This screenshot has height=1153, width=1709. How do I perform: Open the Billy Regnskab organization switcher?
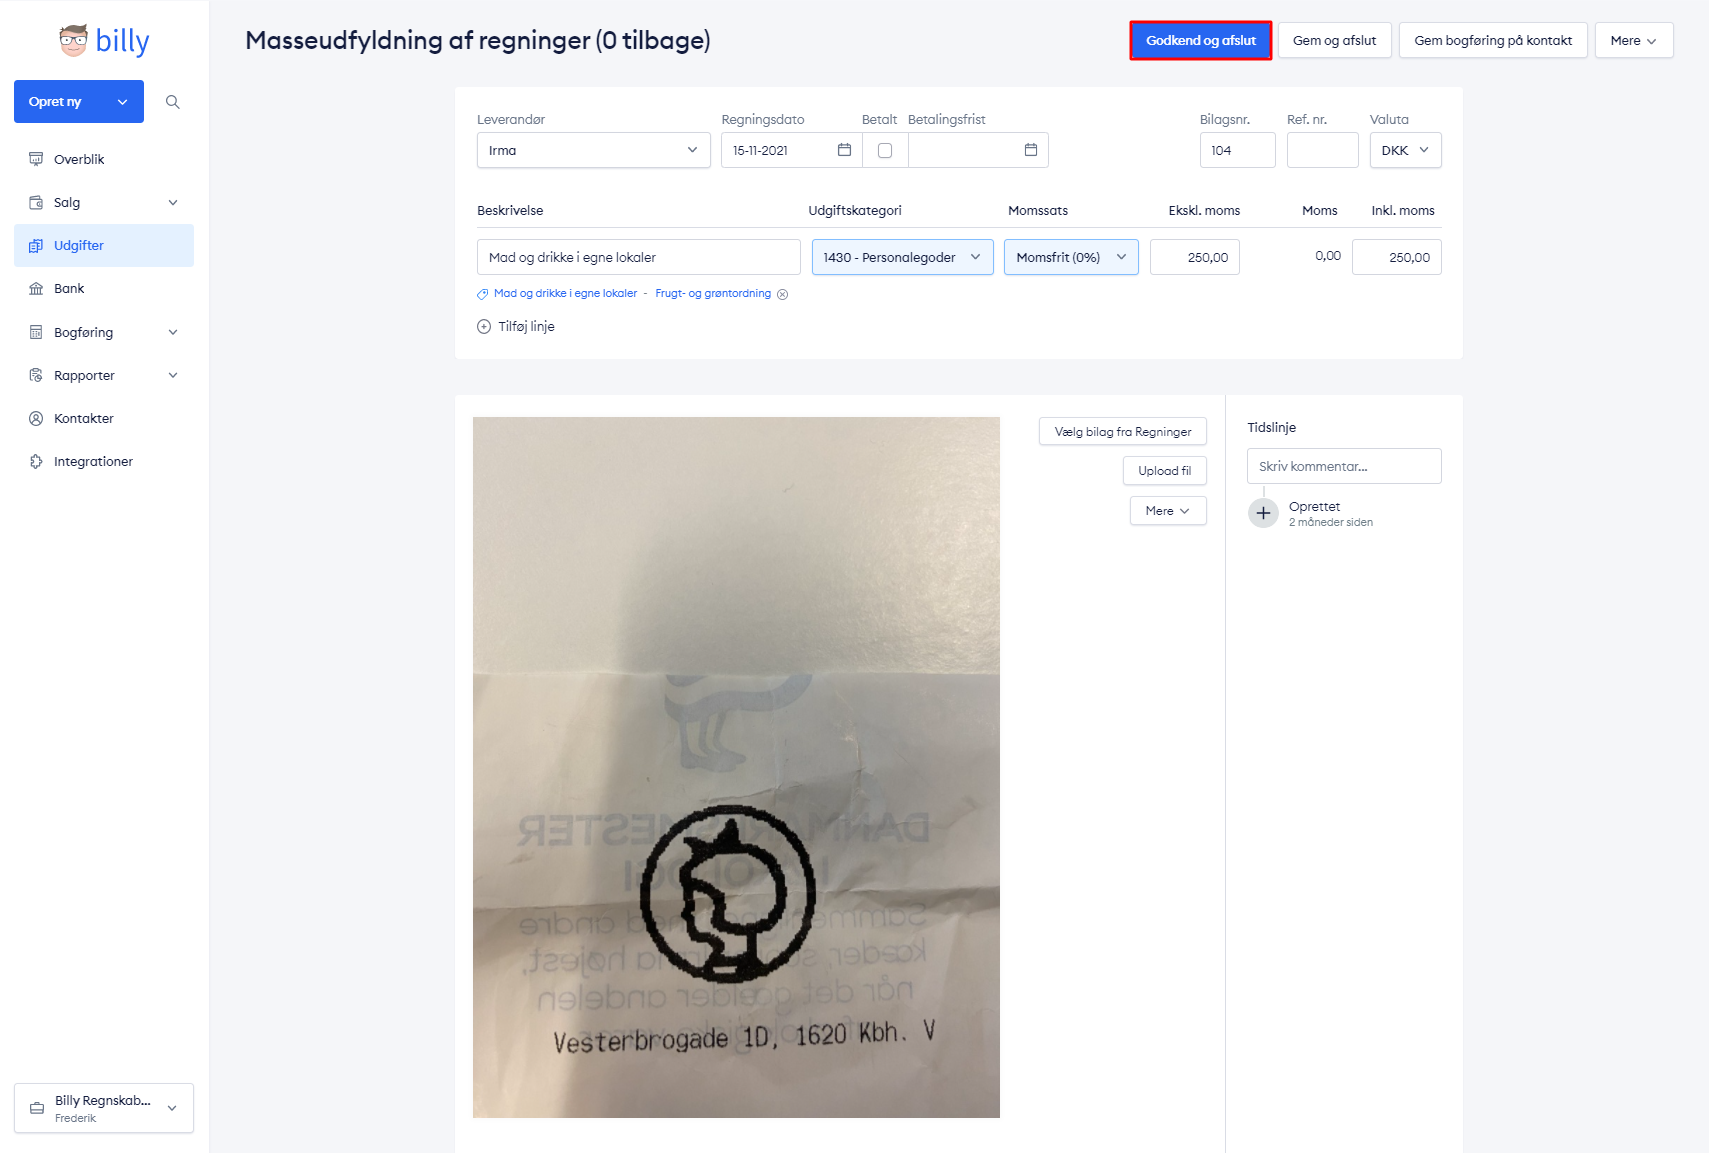104,1108
